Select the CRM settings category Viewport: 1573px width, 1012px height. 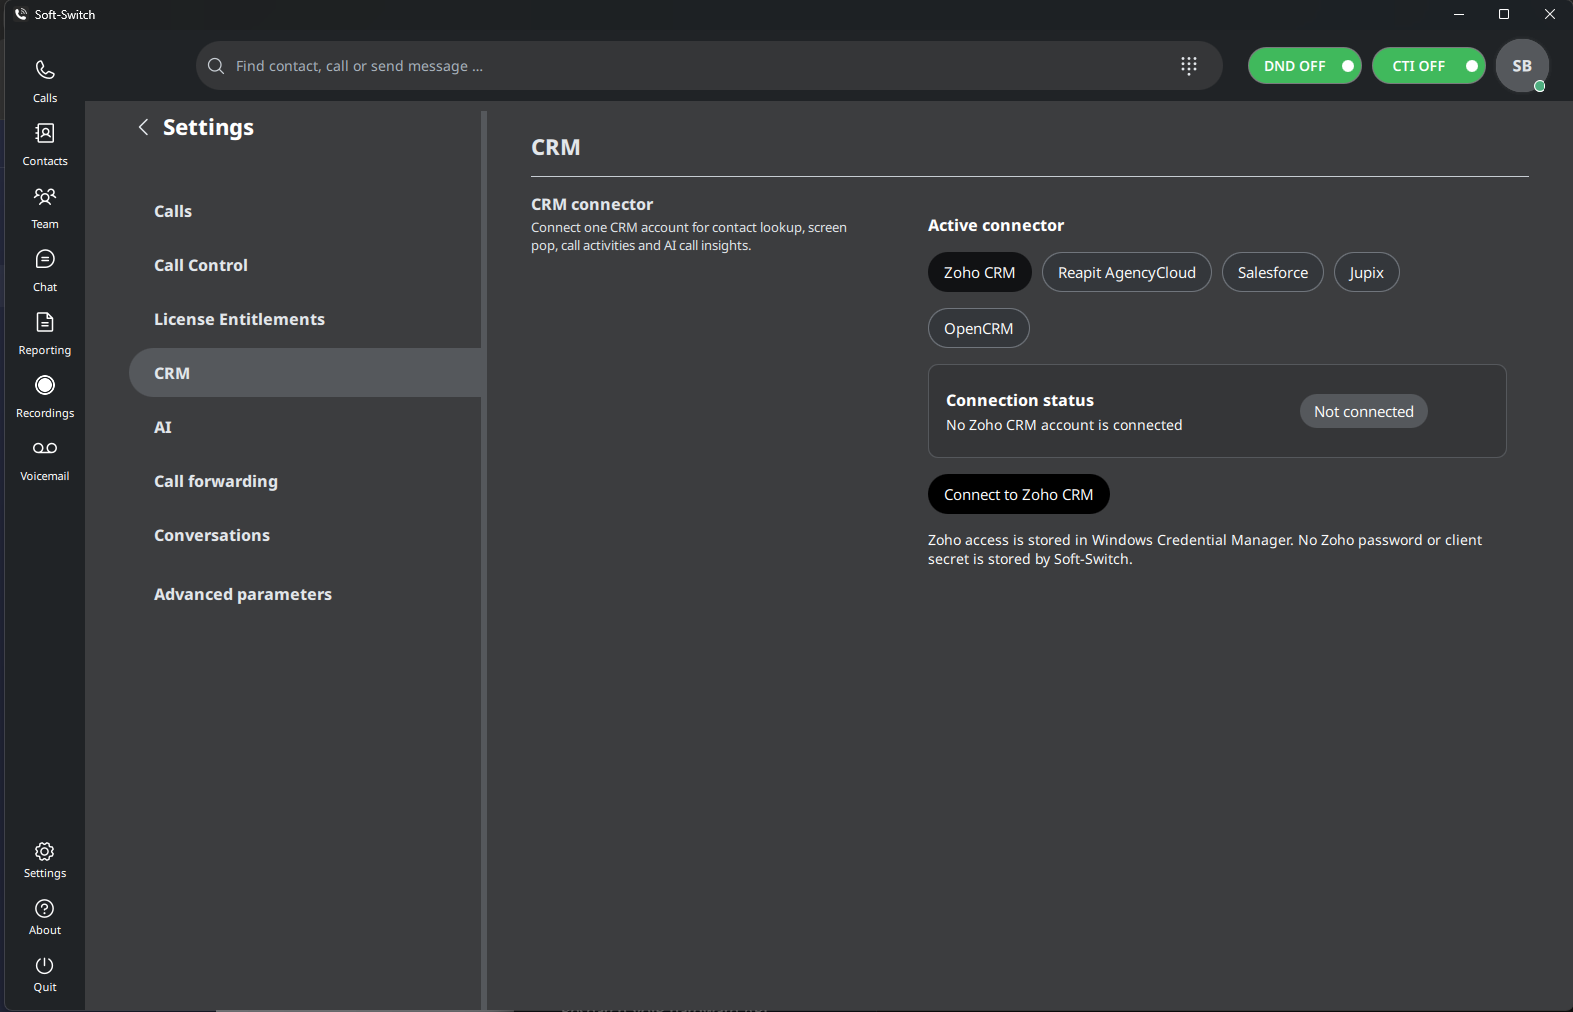[306, 373]
